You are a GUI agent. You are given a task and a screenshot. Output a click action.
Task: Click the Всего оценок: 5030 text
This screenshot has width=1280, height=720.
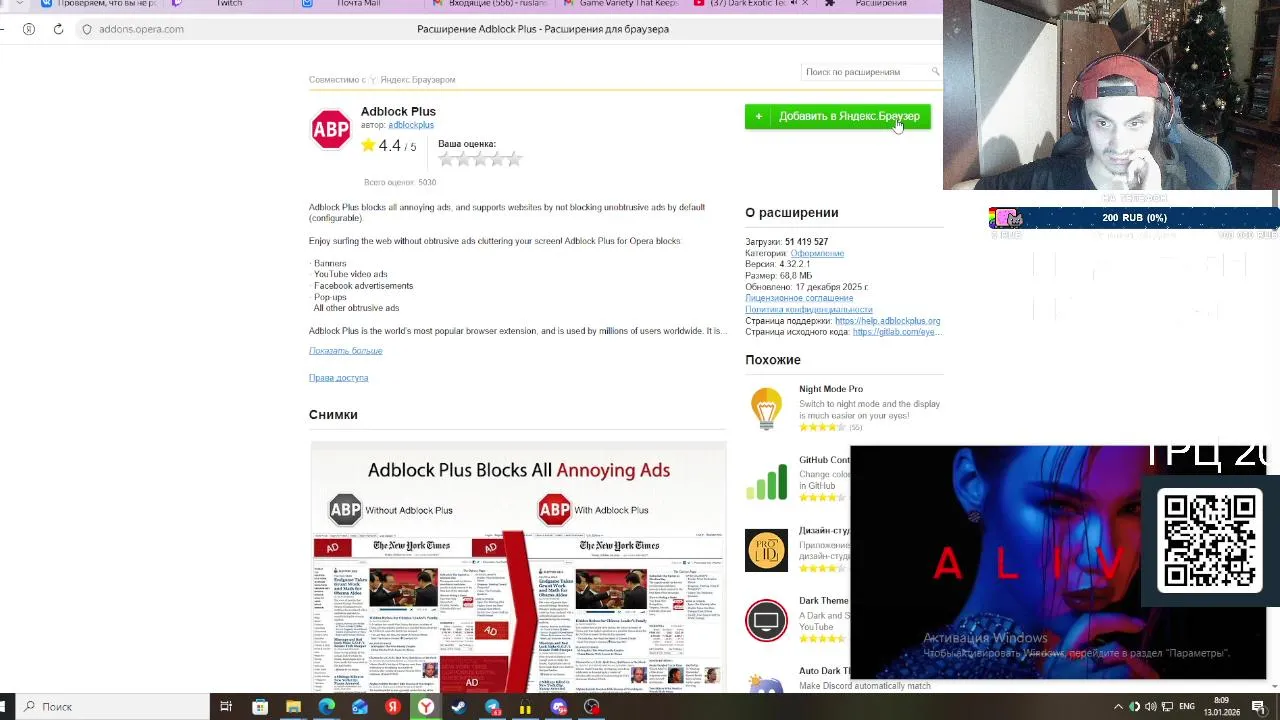click(400, 182)
